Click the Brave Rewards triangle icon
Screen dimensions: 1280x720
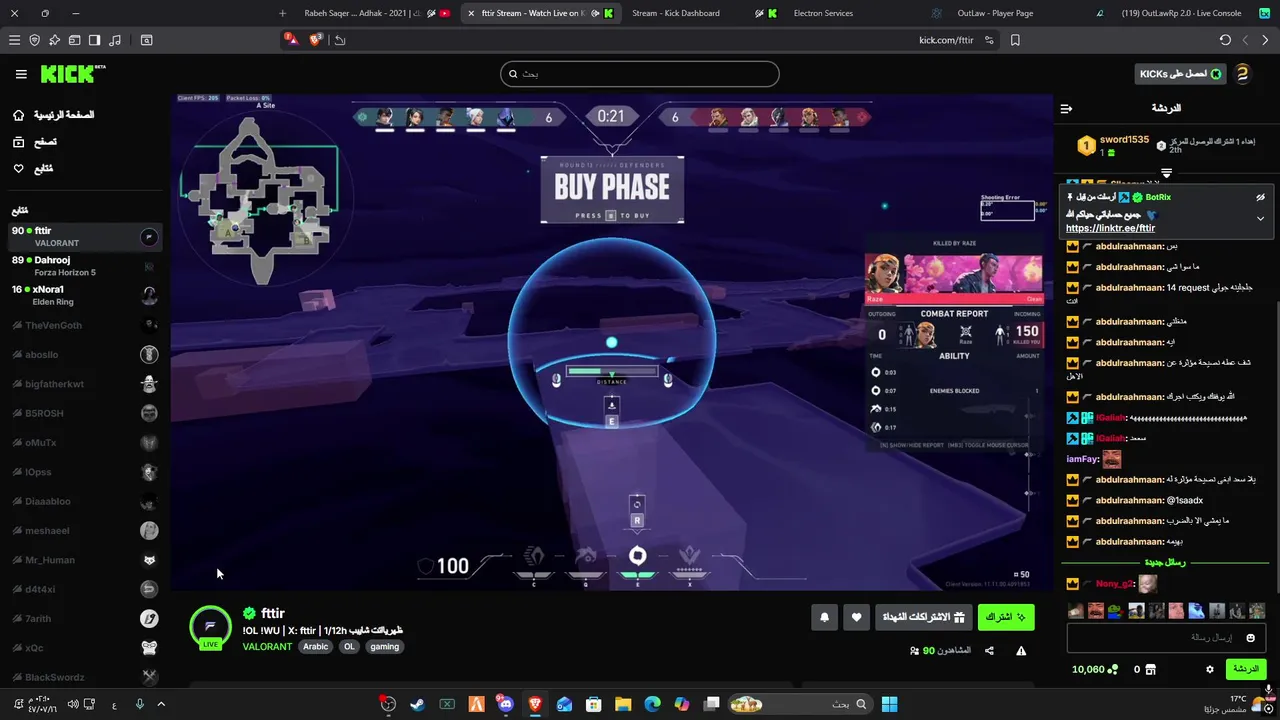[x=290, y=39]
